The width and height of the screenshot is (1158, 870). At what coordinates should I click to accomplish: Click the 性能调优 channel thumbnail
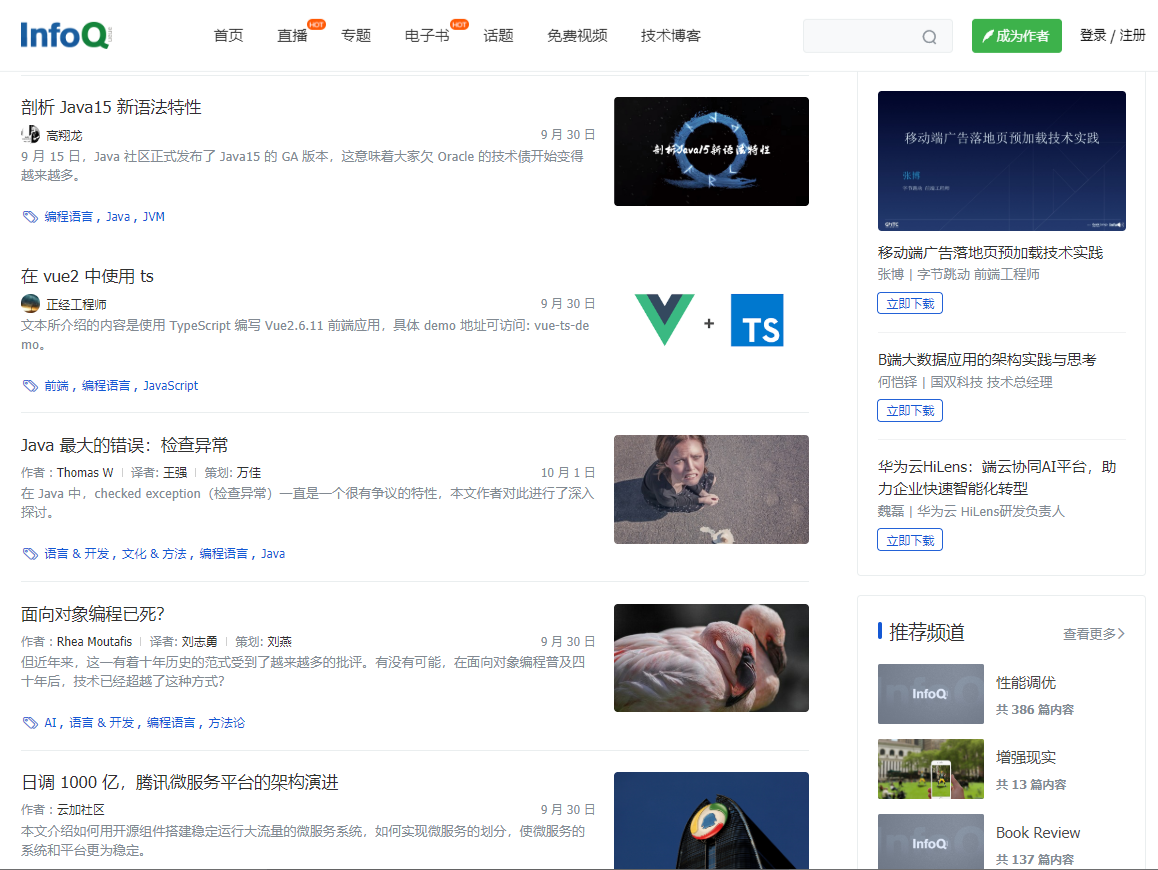point(931,694)
